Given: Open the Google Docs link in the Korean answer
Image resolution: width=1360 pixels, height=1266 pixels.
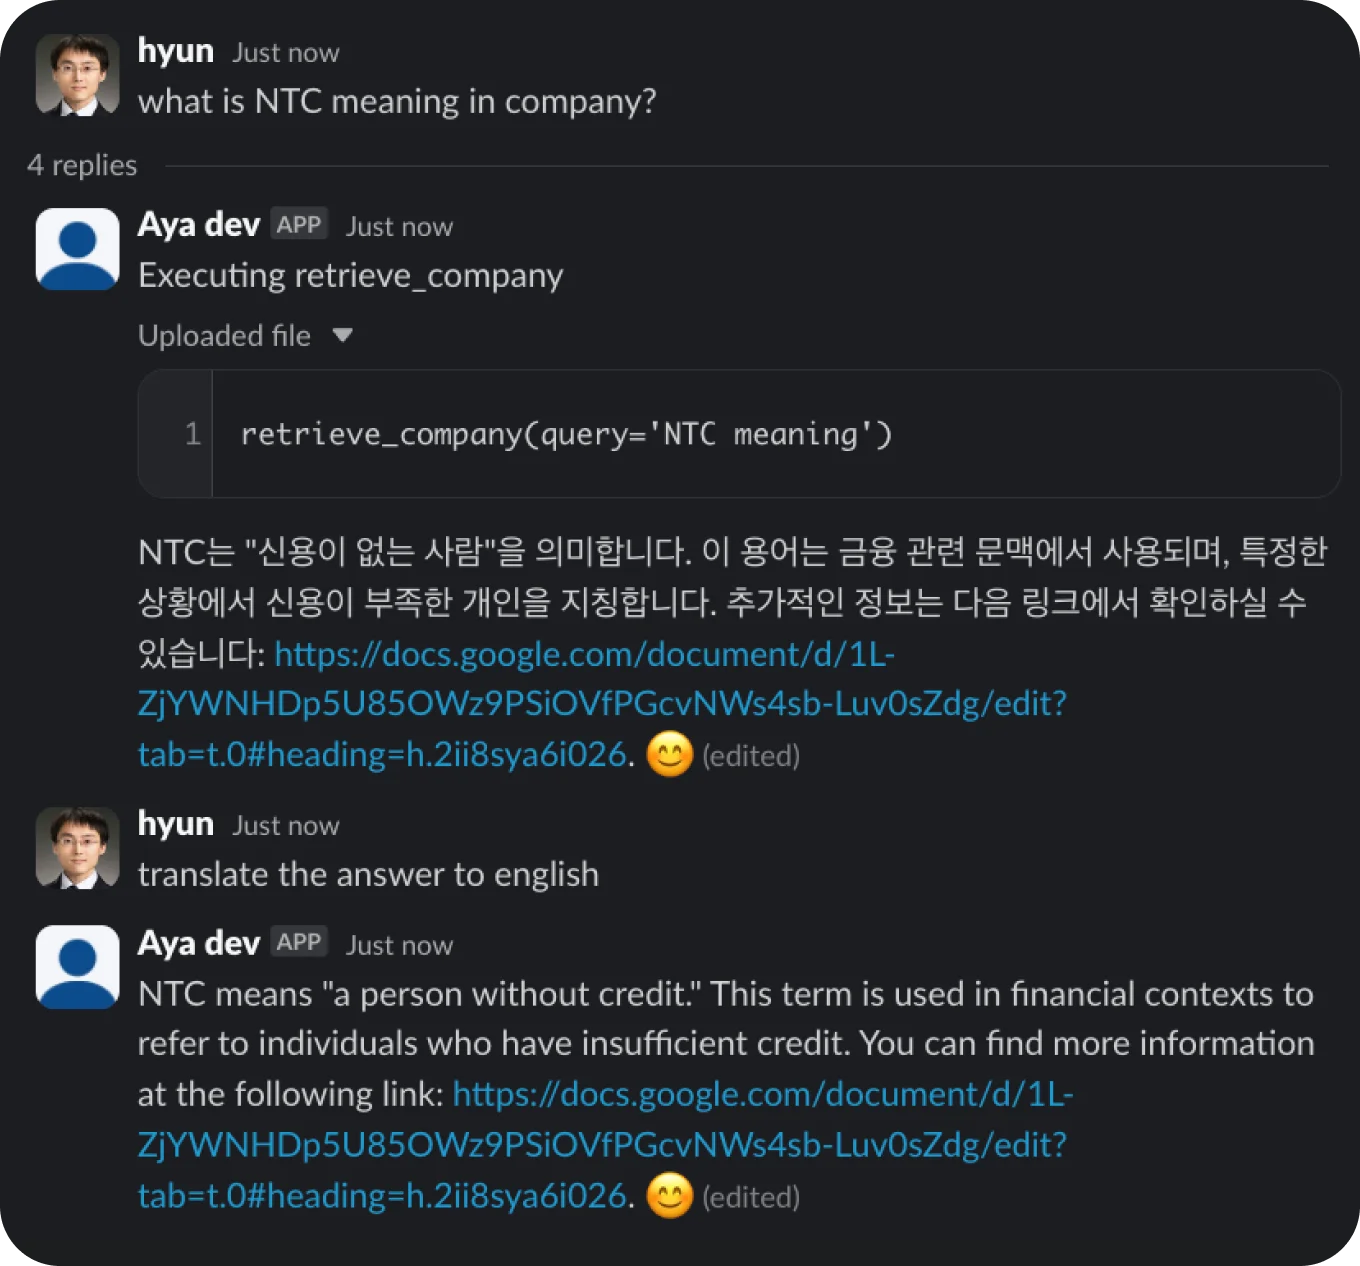Looking at the screenshot, I should click(x=602, y=704).
